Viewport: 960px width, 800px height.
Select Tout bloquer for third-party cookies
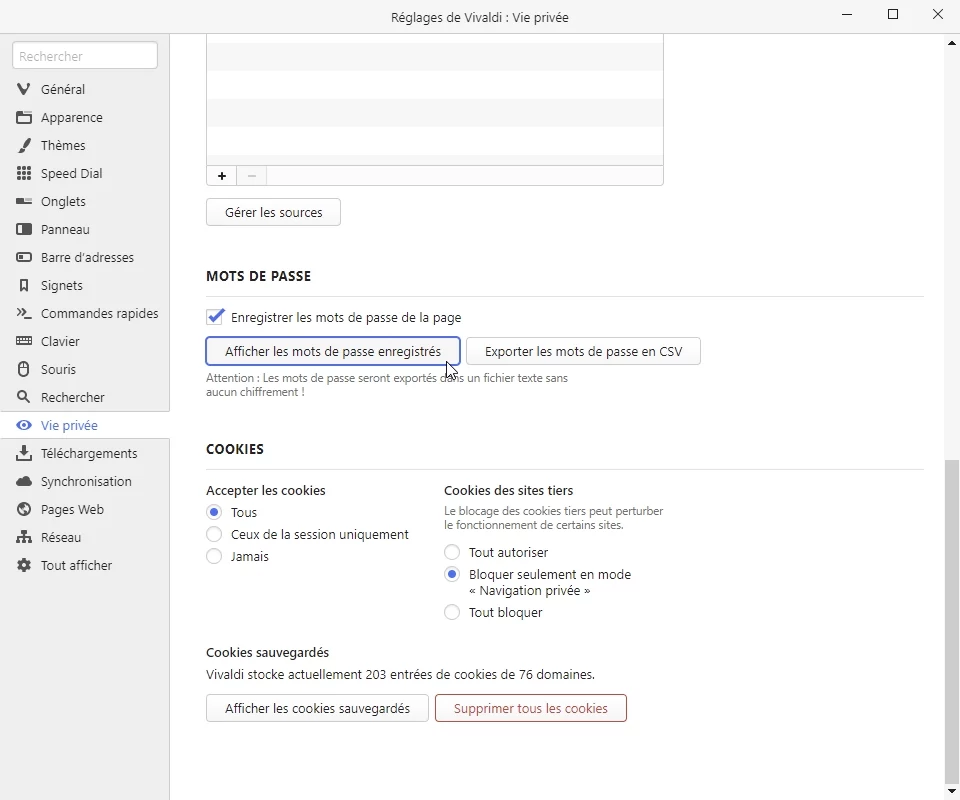[452, 612]
